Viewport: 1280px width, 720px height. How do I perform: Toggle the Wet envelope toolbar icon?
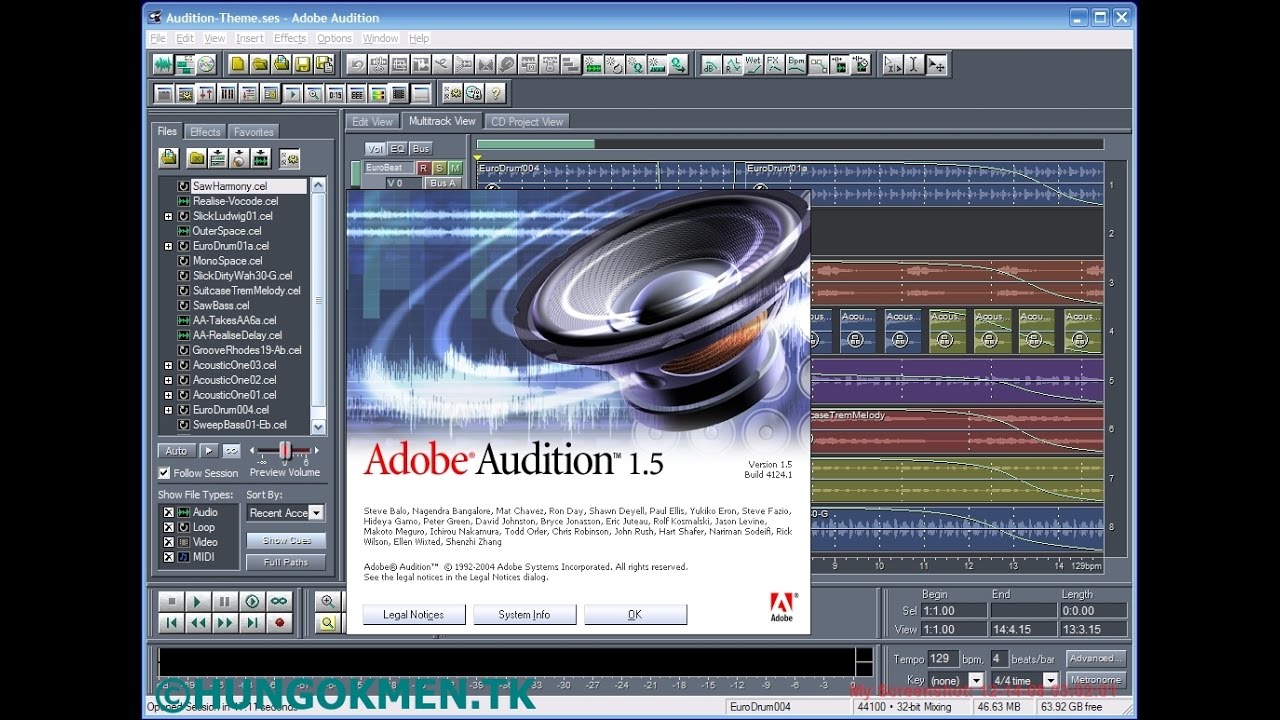point(754,65)
